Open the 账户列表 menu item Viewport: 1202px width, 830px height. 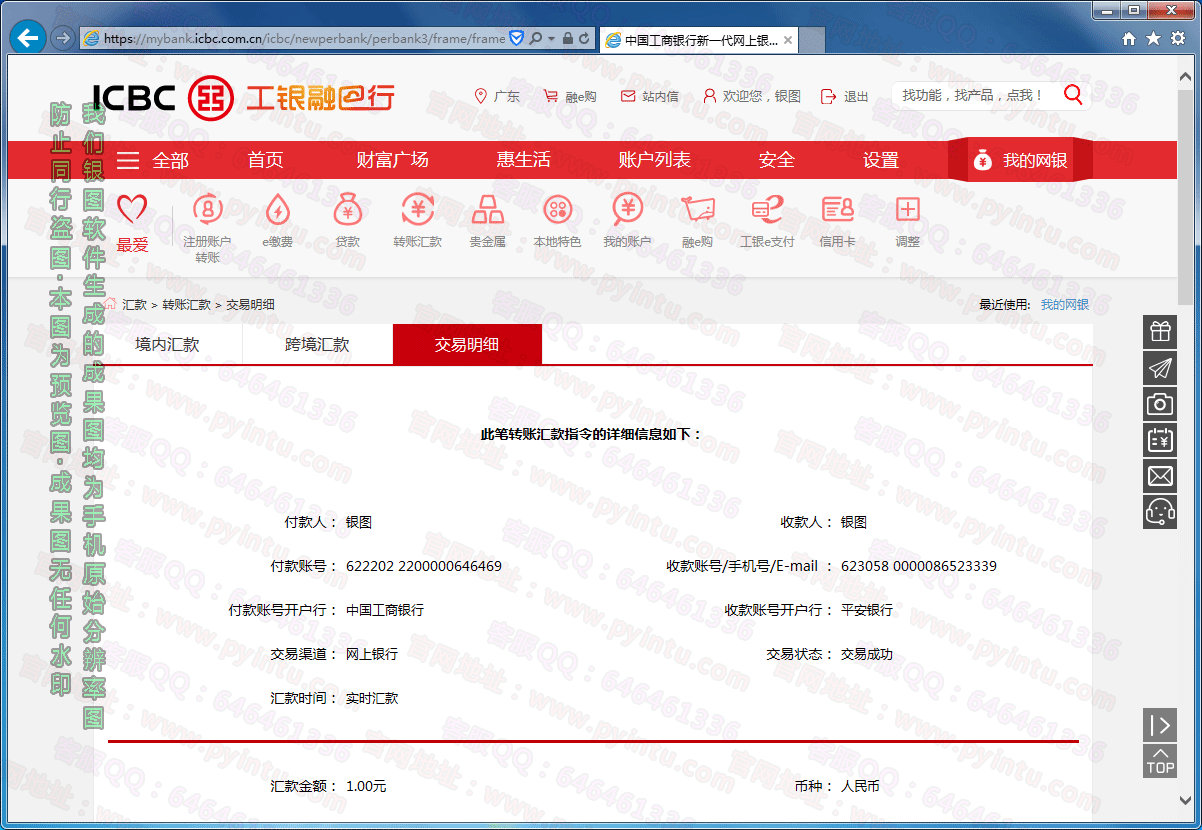coord(654,160)
